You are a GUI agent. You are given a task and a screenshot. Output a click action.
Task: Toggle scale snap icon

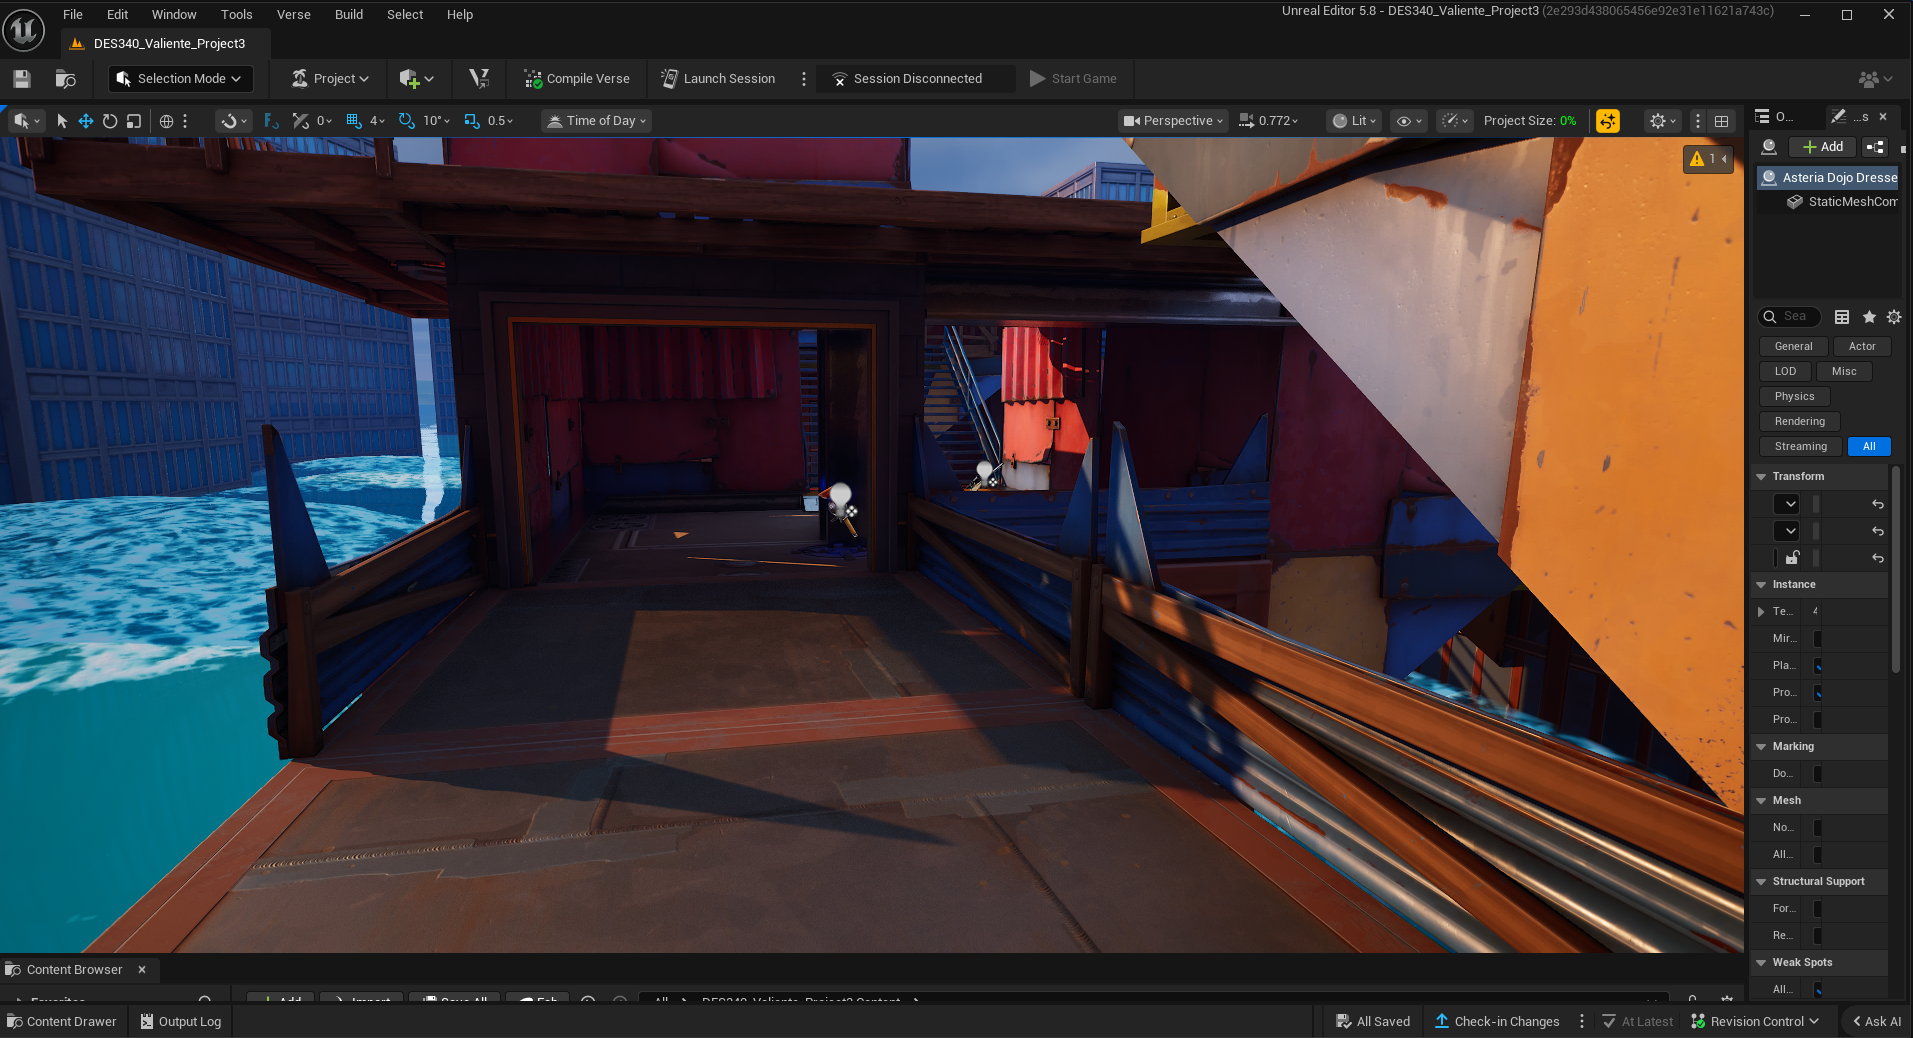(x=472, y=120)
